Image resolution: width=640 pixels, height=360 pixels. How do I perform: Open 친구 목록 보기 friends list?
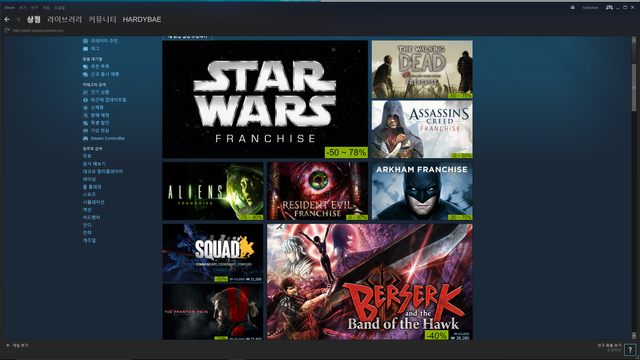coord(609,345)
